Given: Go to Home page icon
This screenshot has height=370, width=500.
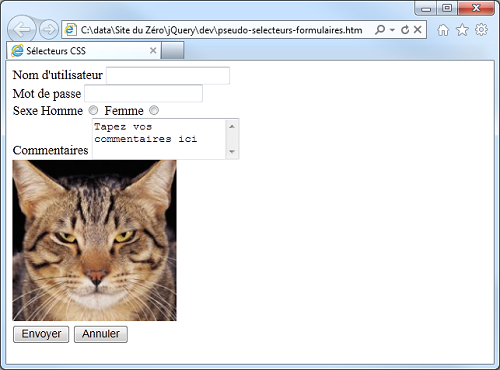Looking at the screenshot, I should click(443, 30).
